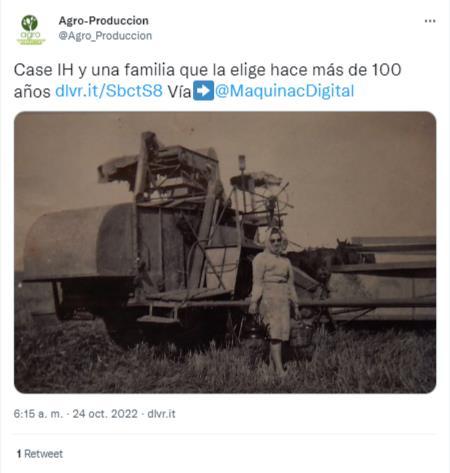Click the grass field in the photo

click(225, 363)
